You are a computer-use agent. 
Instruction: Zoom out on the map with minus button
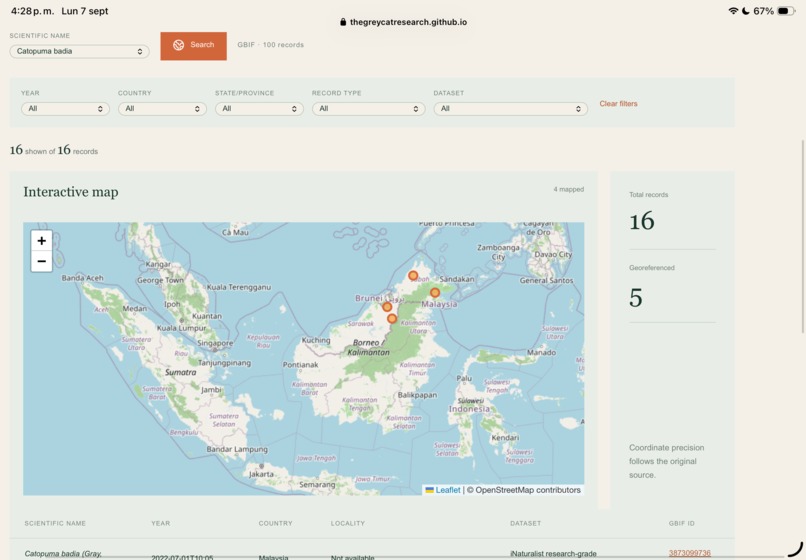coord(42,261)
